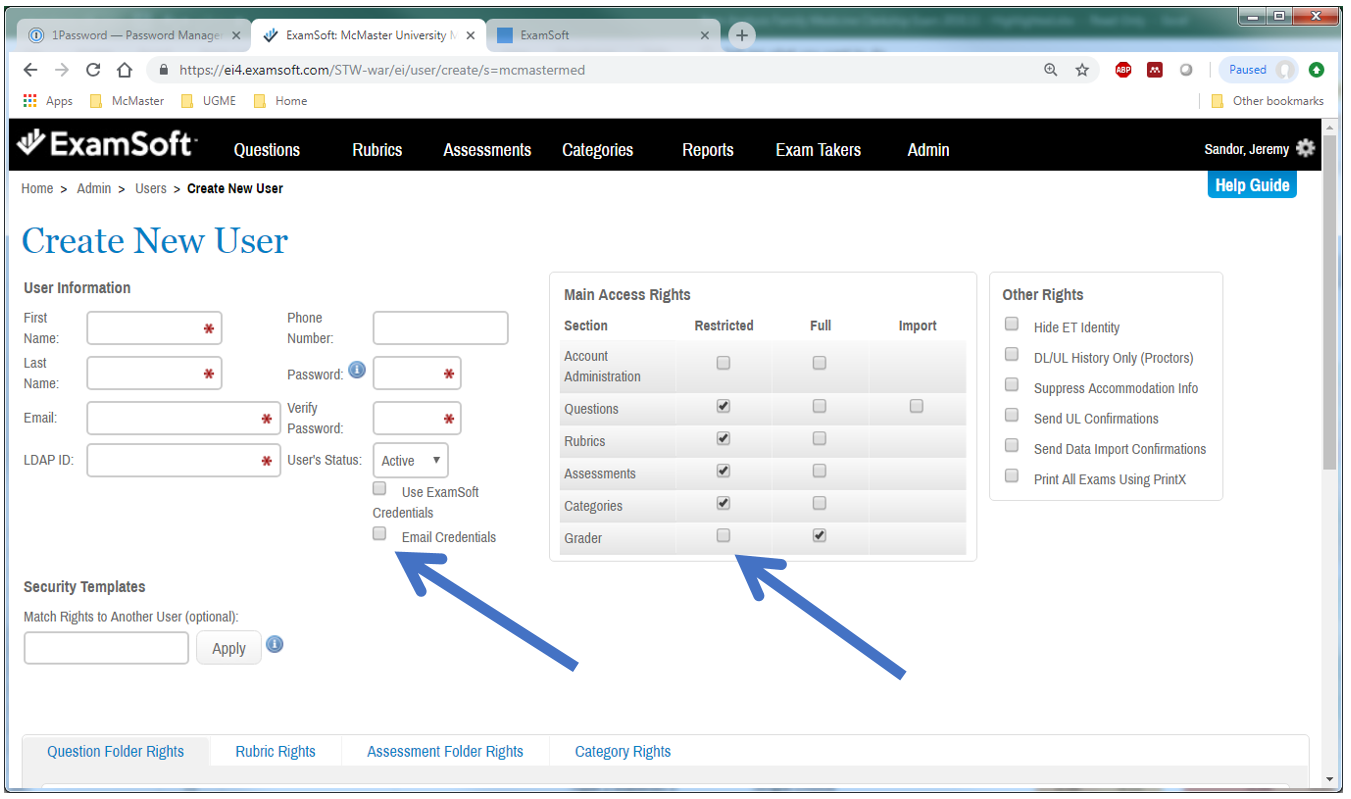Viewport: 1351px width, 799px height.
Task: Click the Paused profile button
Action: [1258, 70]
